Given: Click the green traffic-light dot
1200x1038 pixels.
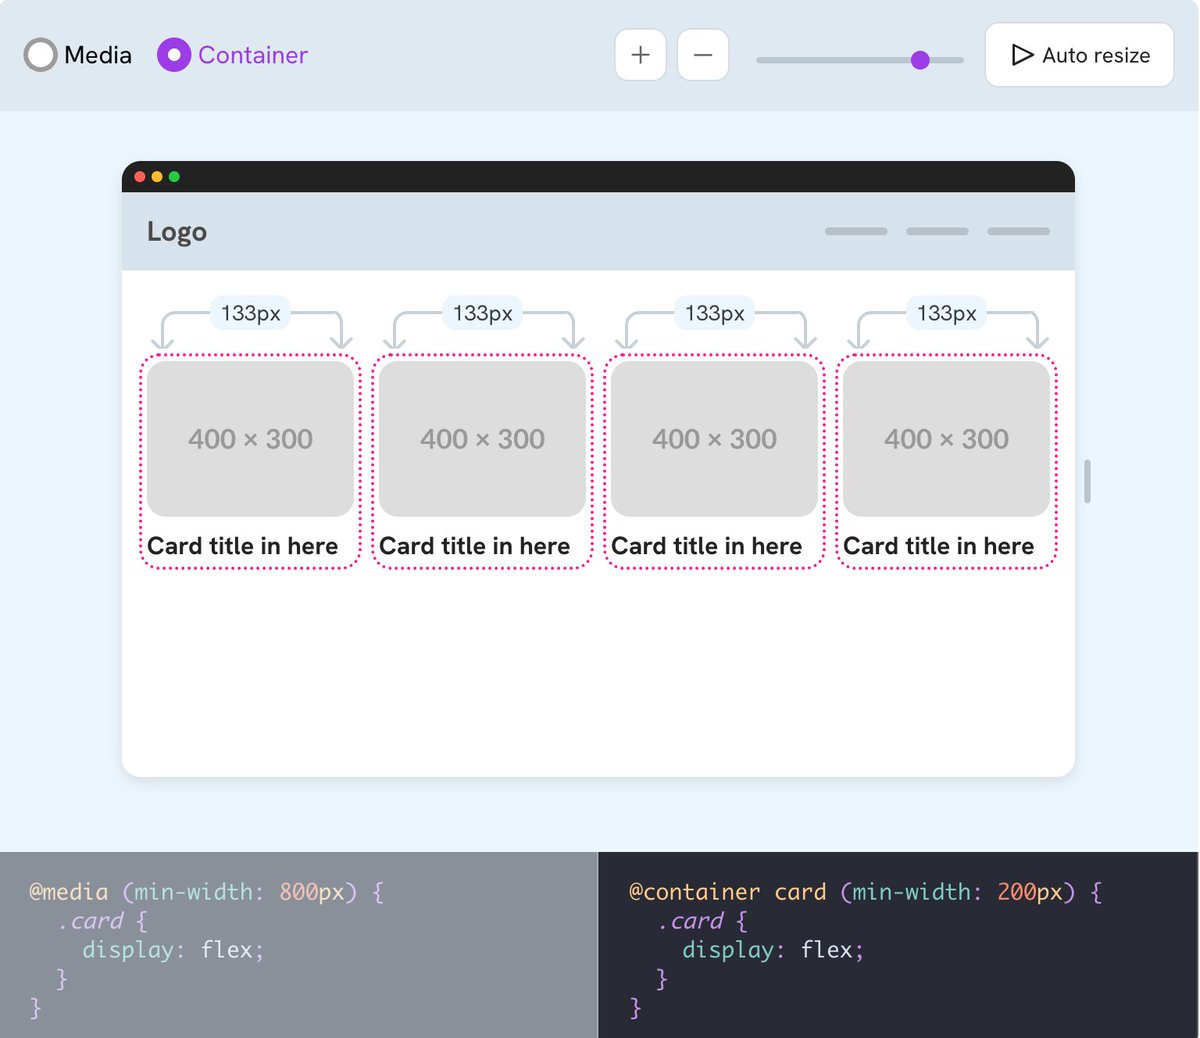Looking at the screenshot, I should click(174, 177).
